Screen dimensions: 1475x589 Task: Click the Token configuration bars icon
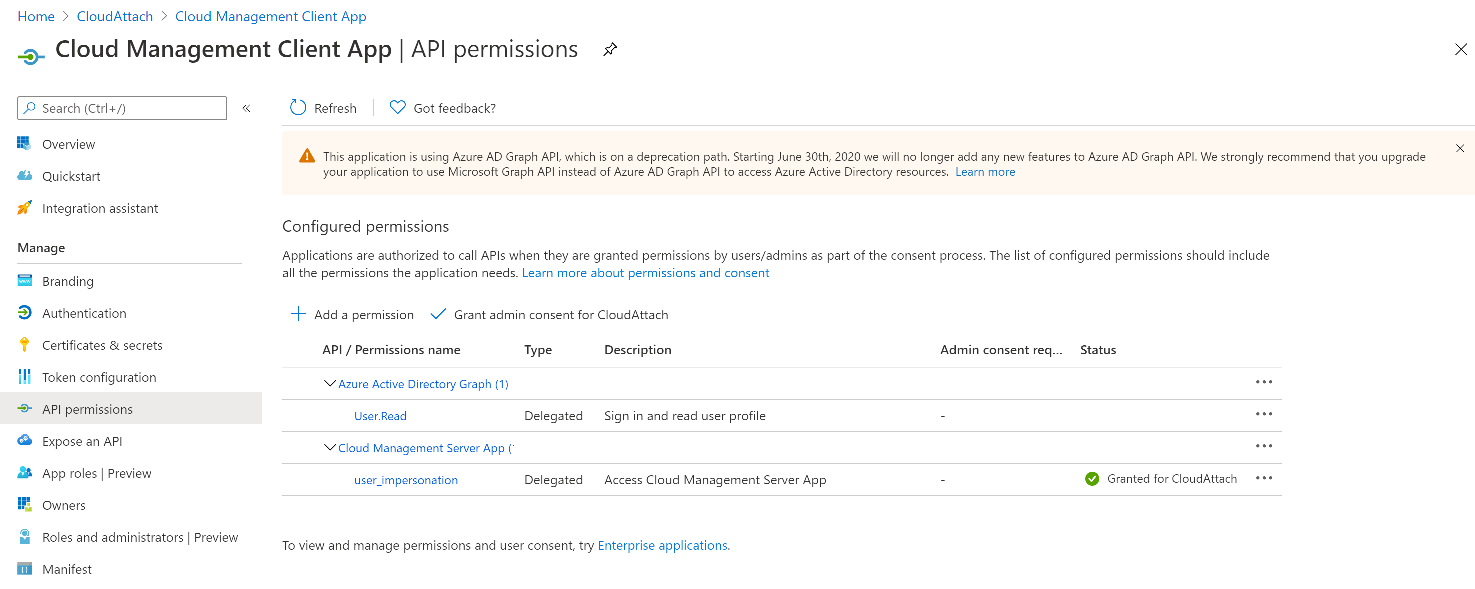click(x=25, y=377)
